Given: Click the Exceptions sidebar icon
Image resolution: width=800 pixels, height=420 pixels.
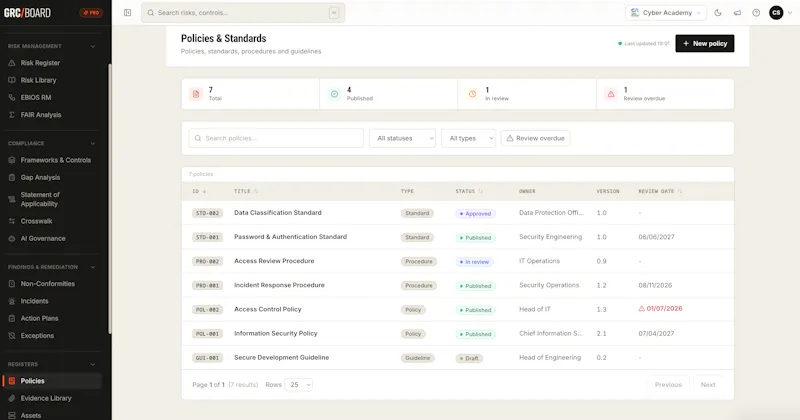Looking at the screenshot, I should 12,336.
